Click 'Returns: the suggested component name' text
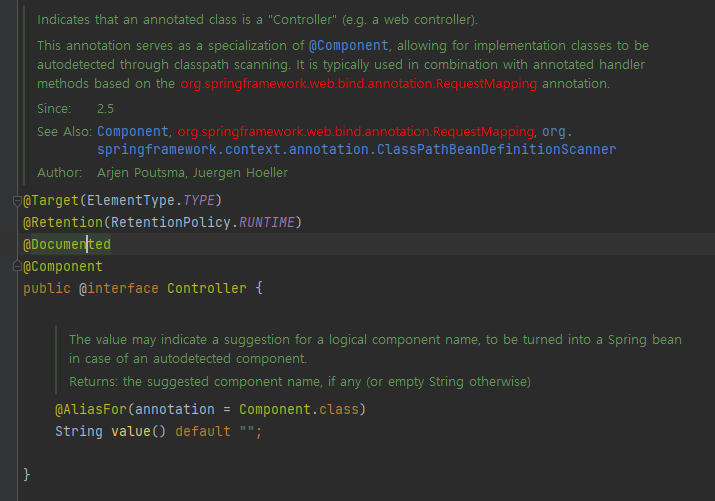The width and height of the screenshot is (715, 501). pos(300,382)
